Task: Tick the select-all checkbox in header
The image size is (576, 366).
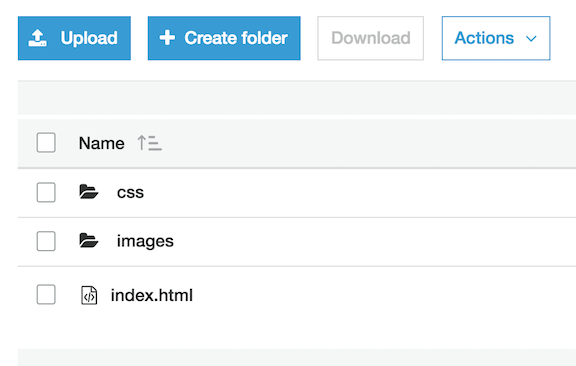Action: tap(46, 143)
